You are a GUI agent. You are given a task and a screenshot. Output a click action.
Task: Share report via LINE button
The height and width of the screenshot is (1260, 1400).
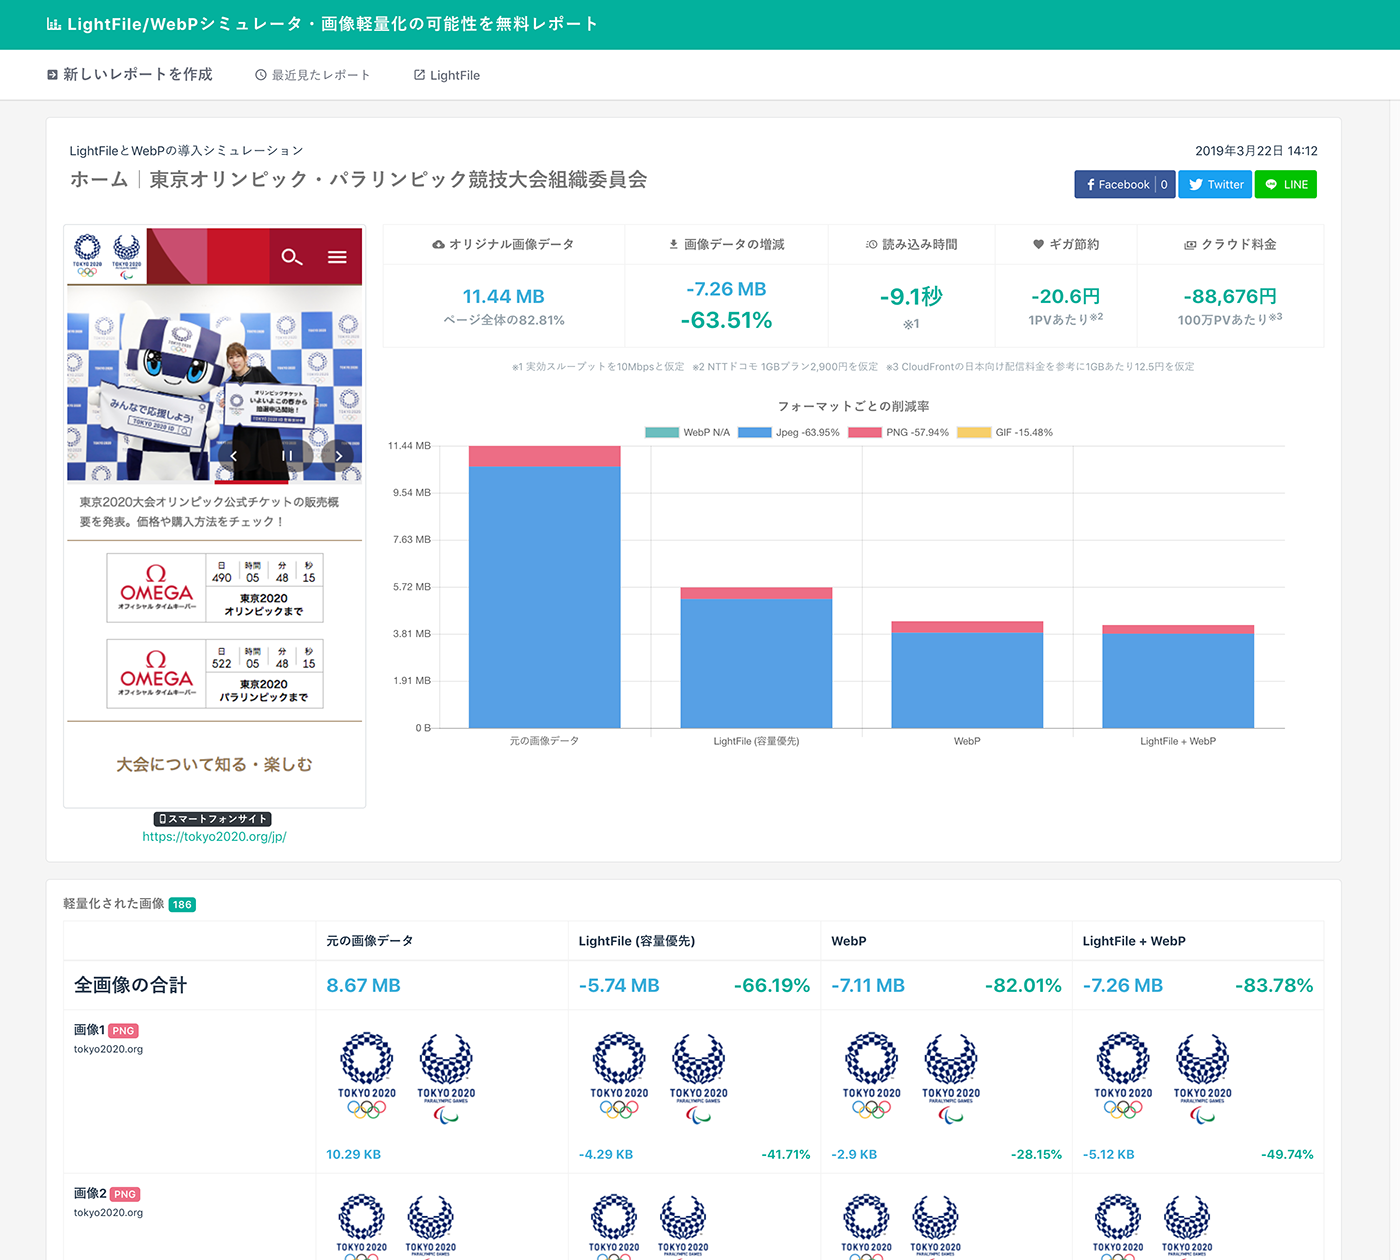pyautogui.click(x=1286, y=184)
